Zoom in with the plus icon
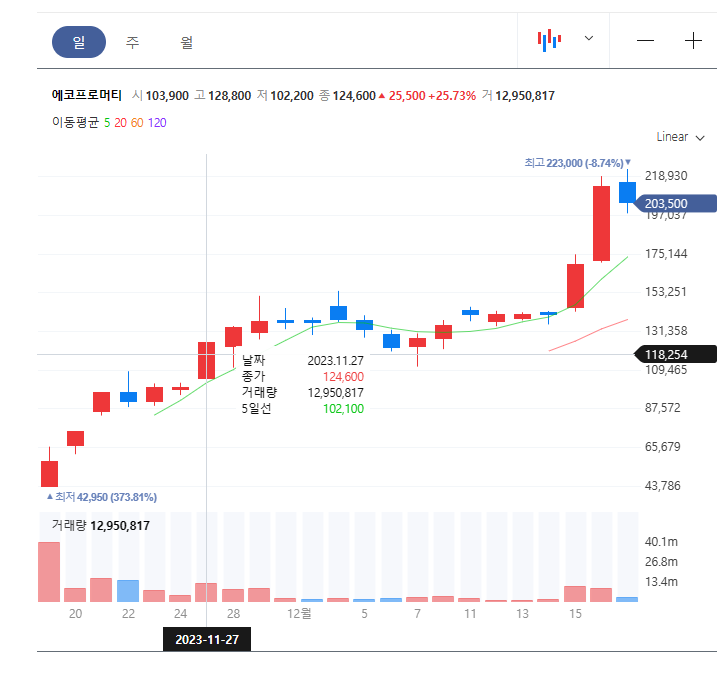The image size is (725, 684). (693, 41)
